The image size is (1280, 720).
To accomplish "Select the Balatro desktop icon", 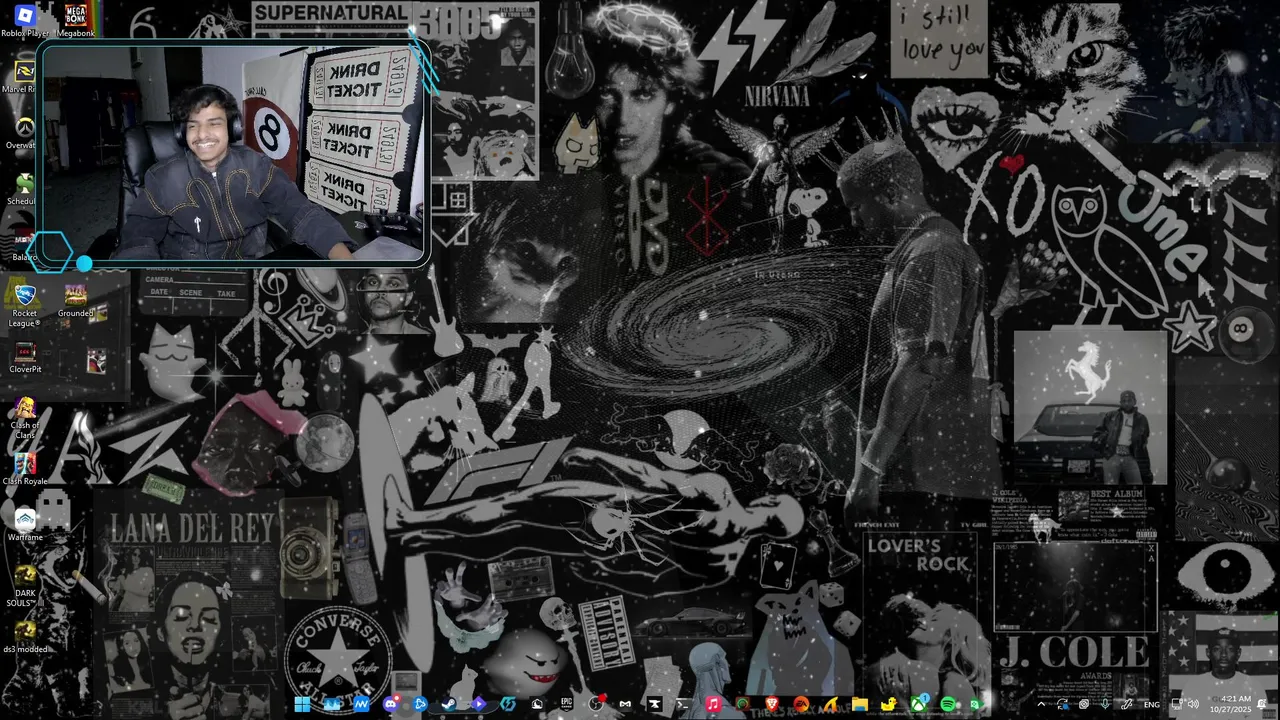I will point(24,245).
